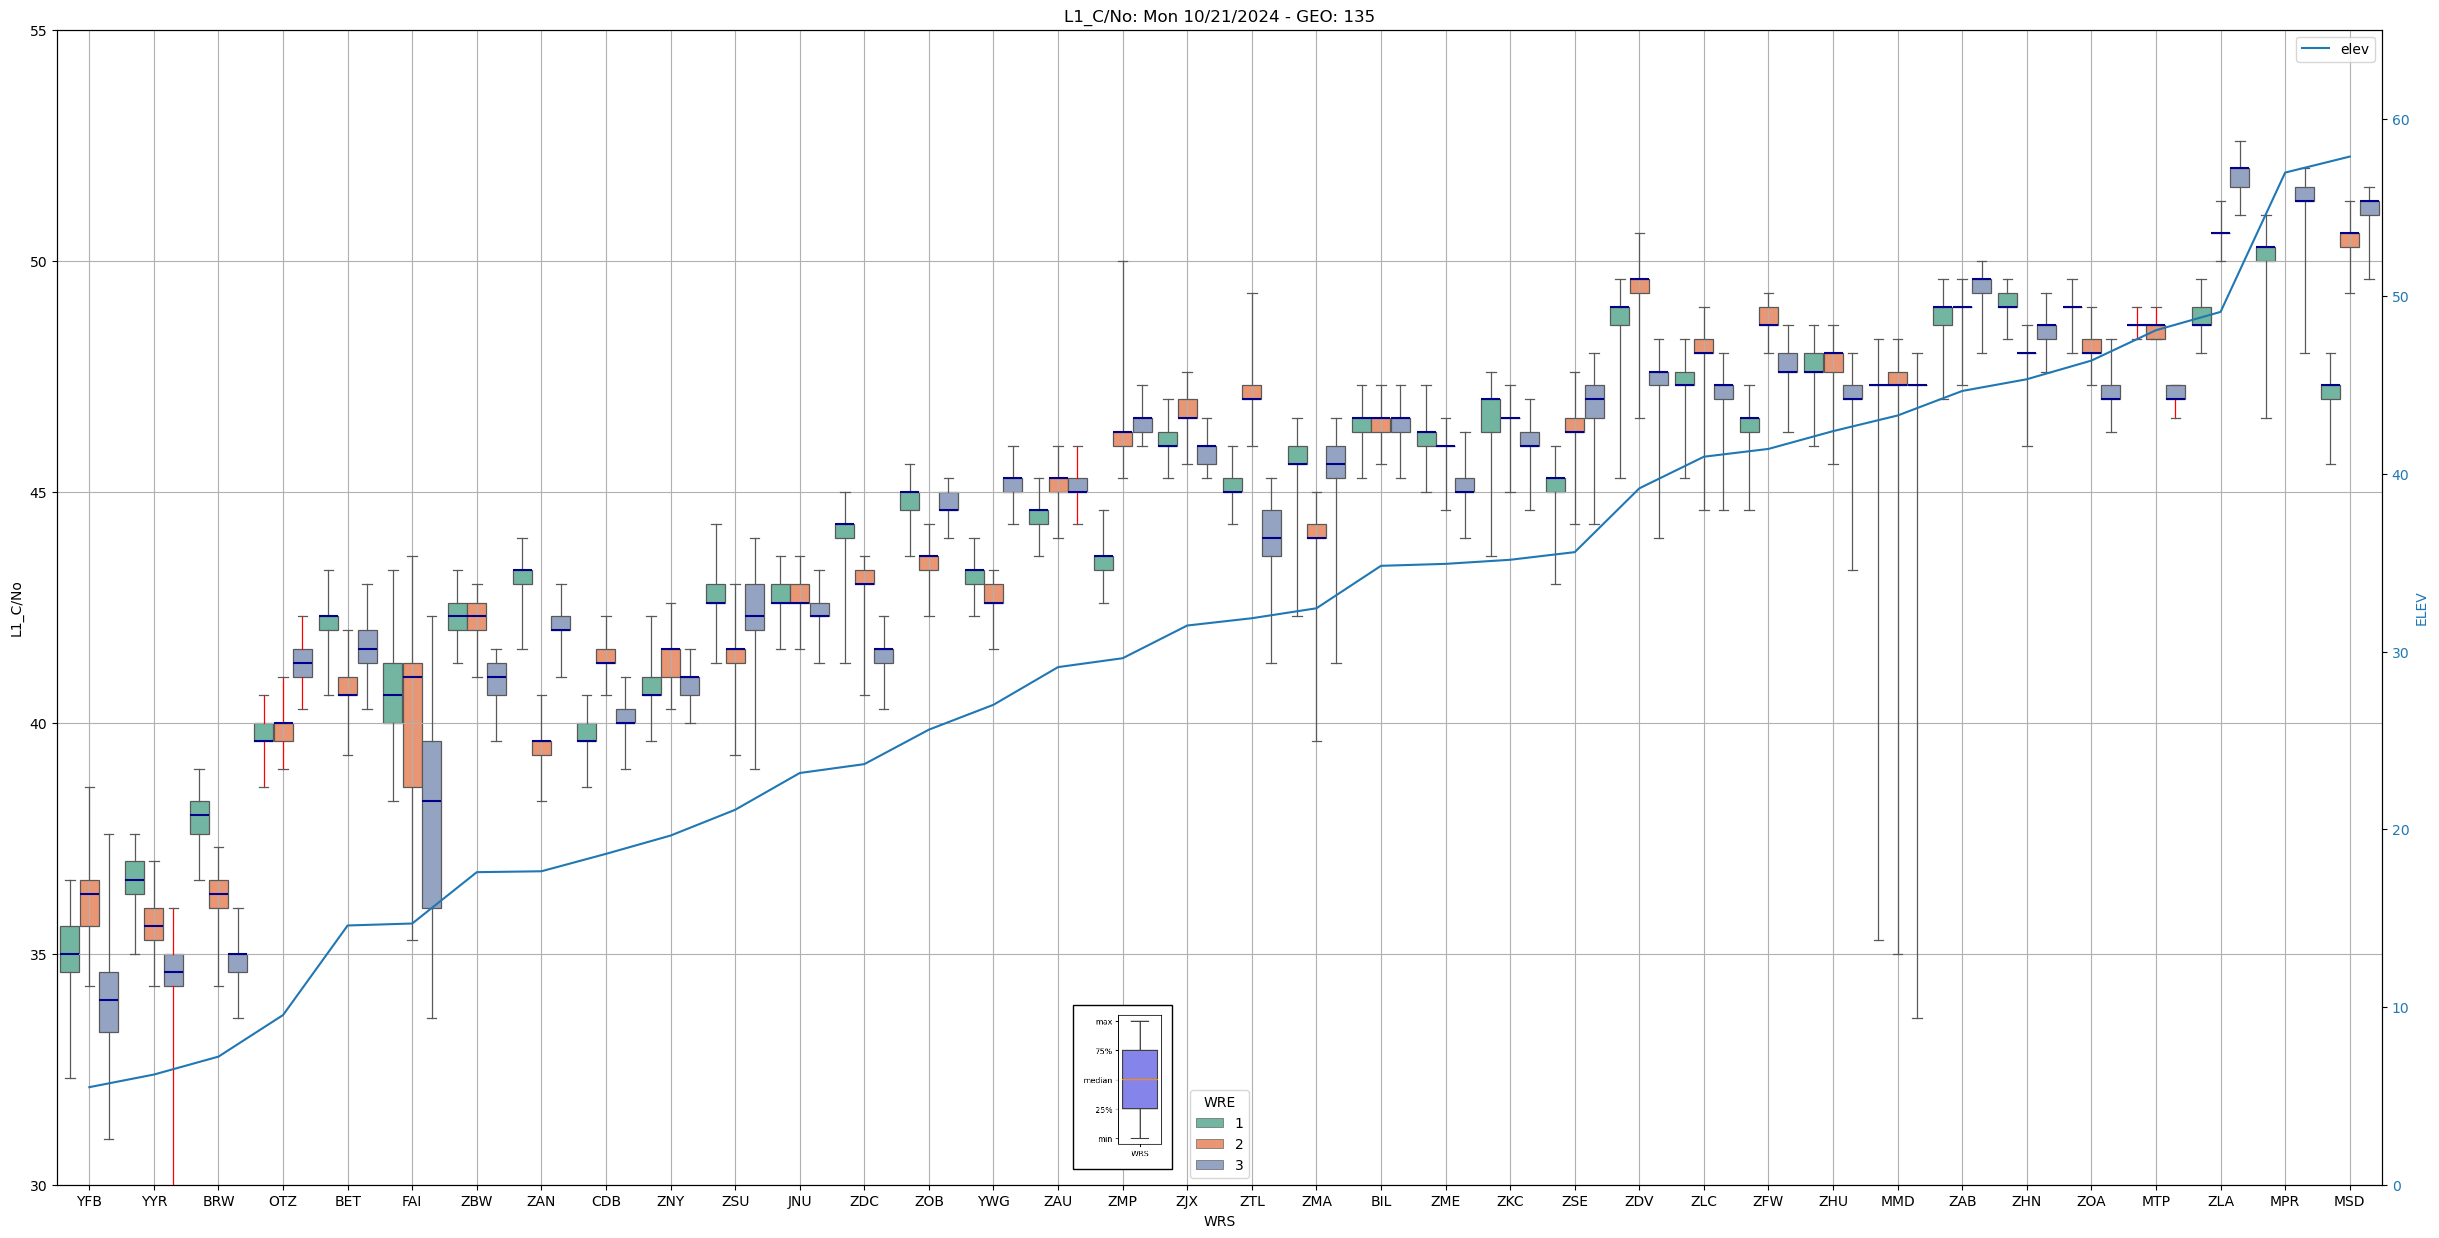This screenshot has height=1238, width=2439.
Task: Click the ZMA station label
Action: 1317,1201
